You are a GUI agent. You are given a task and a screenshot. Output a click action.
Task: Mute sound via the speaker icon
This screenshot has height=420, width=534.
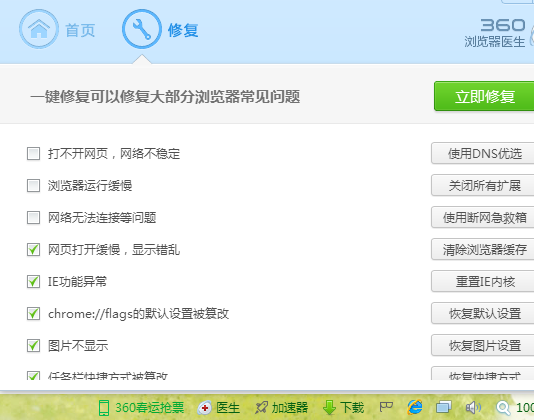[473, 407]
